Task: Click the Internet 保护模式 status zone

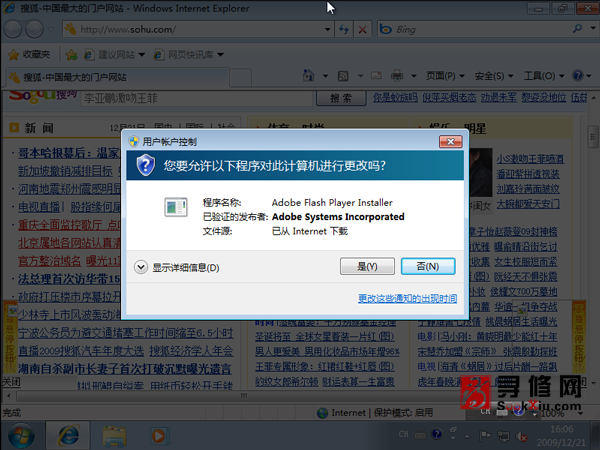Action: 375,412
